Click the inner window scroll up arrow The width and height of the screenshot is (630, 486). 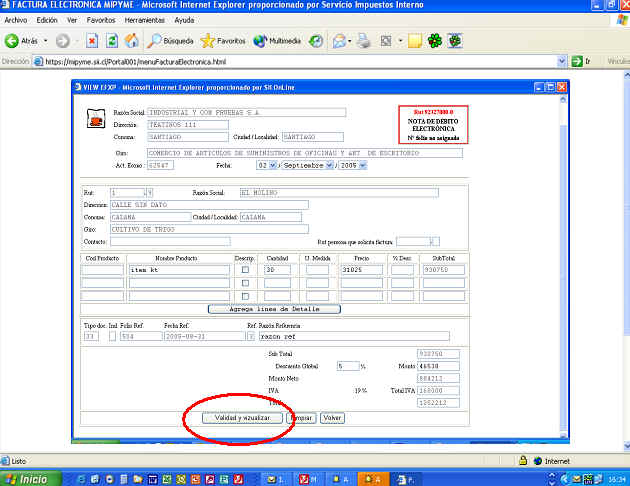(563, 99)
